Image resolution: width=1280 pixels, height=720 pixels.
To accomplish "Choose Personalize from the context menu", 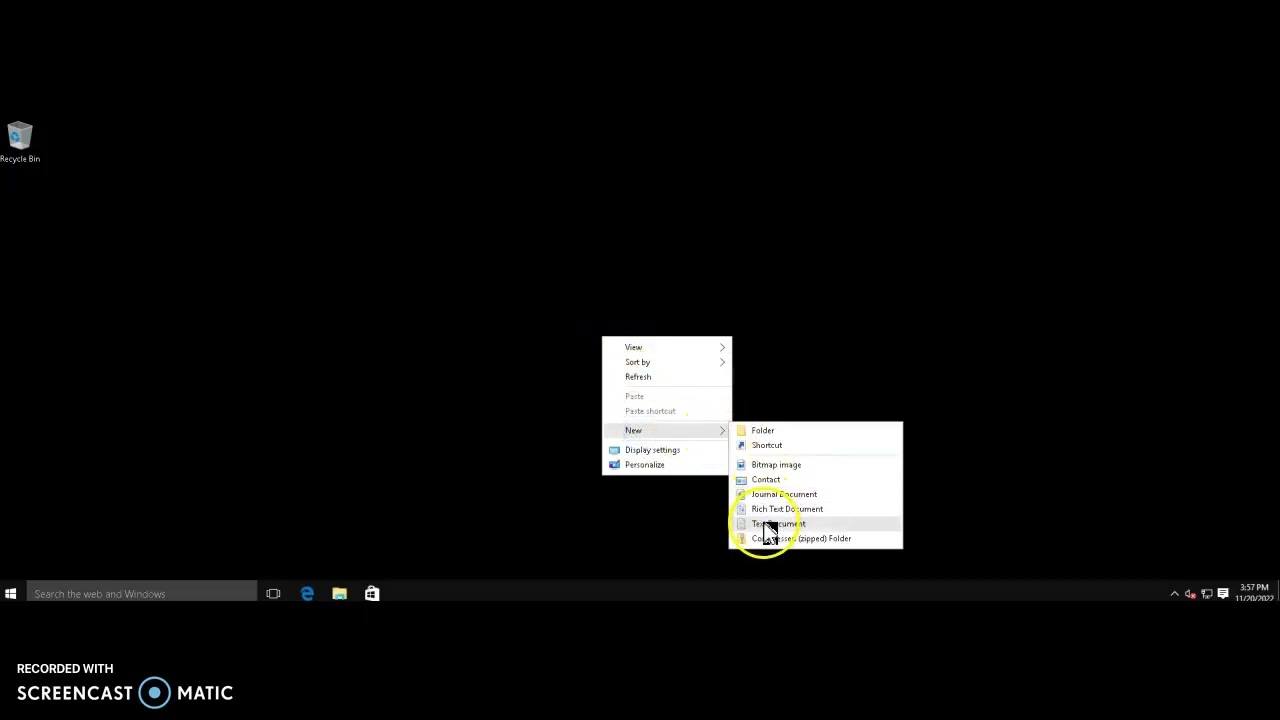I will point(667,465).
